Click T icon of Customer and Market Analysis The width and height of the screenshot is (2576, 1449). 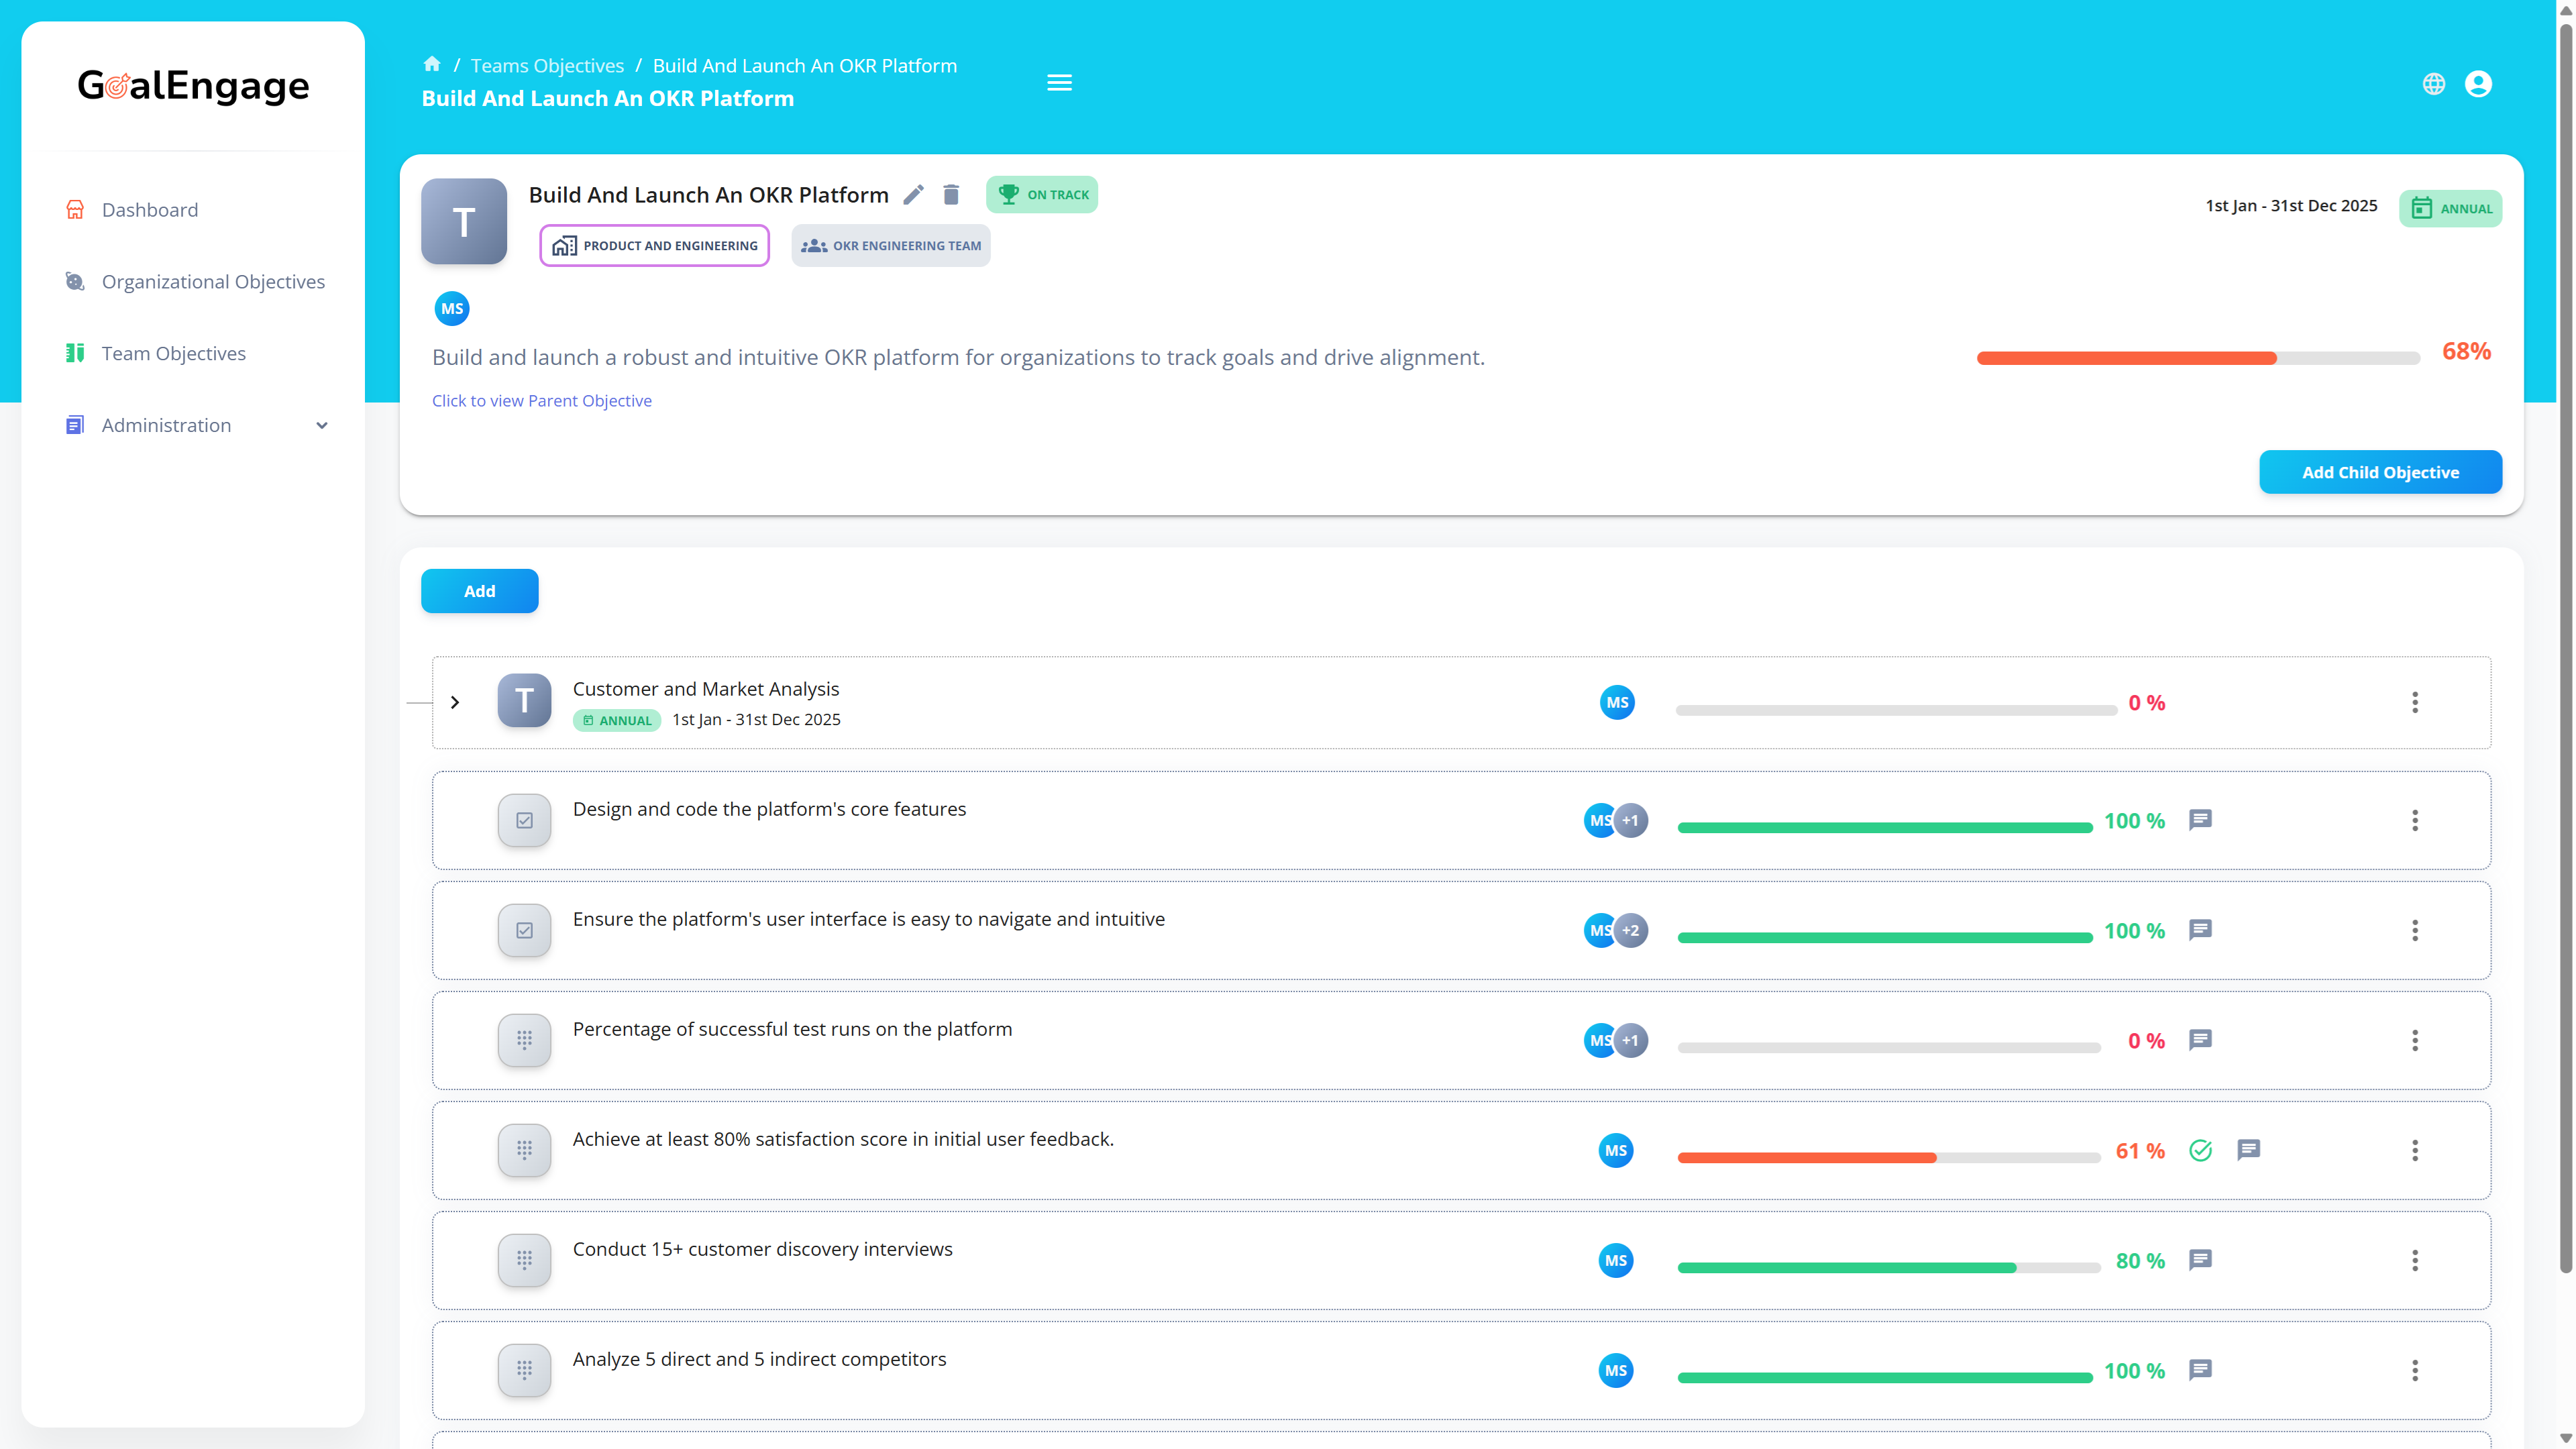pyautogui.click(x=524, y=701)
